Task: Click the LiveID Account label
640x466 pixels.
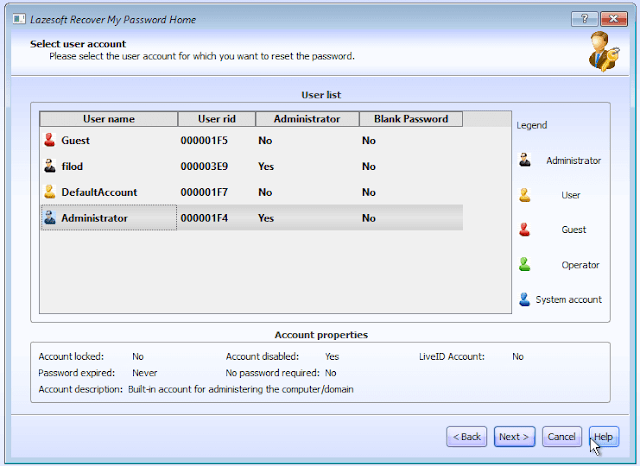Action: pos(451,356)
